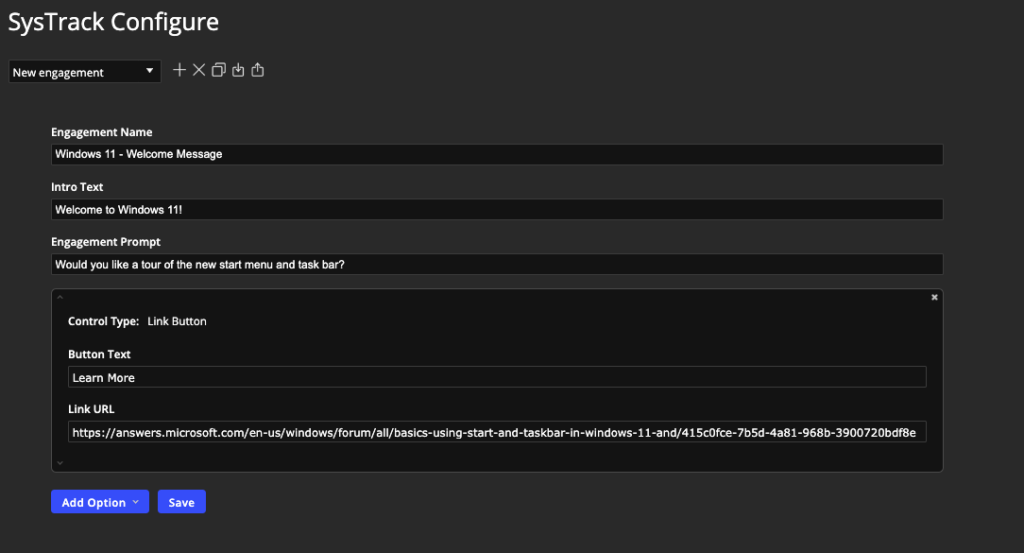Expand the Add Option menu button

(100, 502)
